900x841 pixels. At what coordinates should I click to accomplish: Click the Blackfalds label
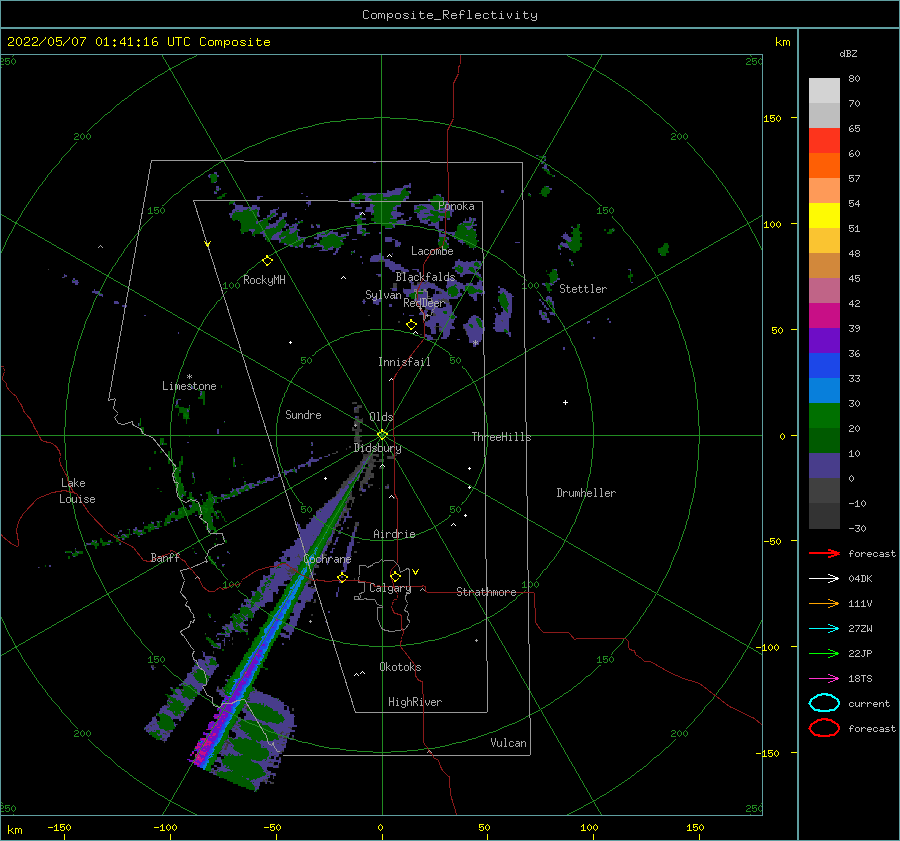tap(425, 277)
